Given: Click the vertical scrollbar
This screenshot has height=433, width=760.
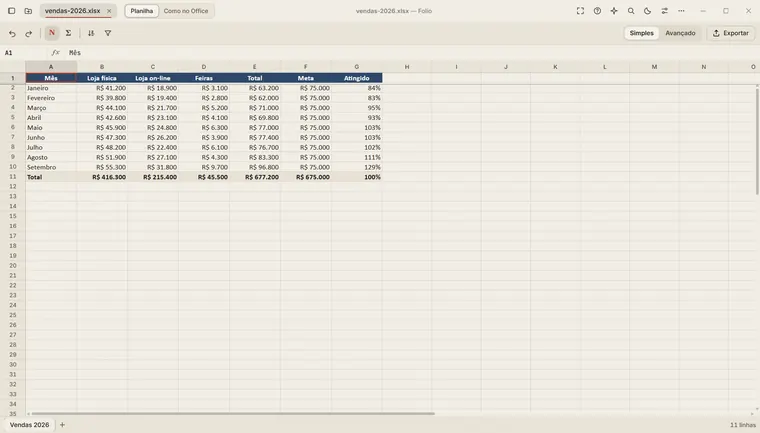Looking at the screenshot, I should 757,141.
